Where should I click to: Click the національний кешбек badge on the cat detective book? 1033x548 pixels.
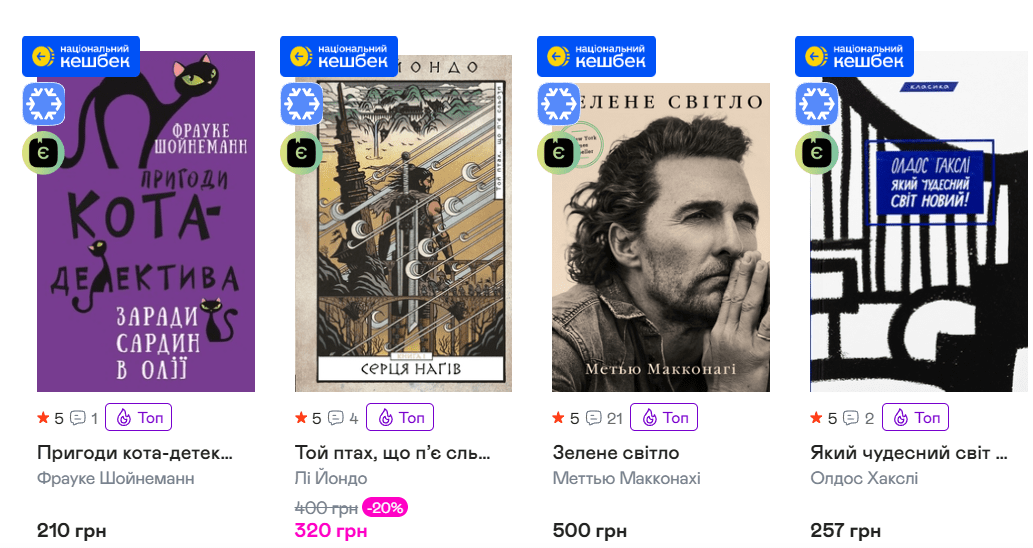click(81, 56)
